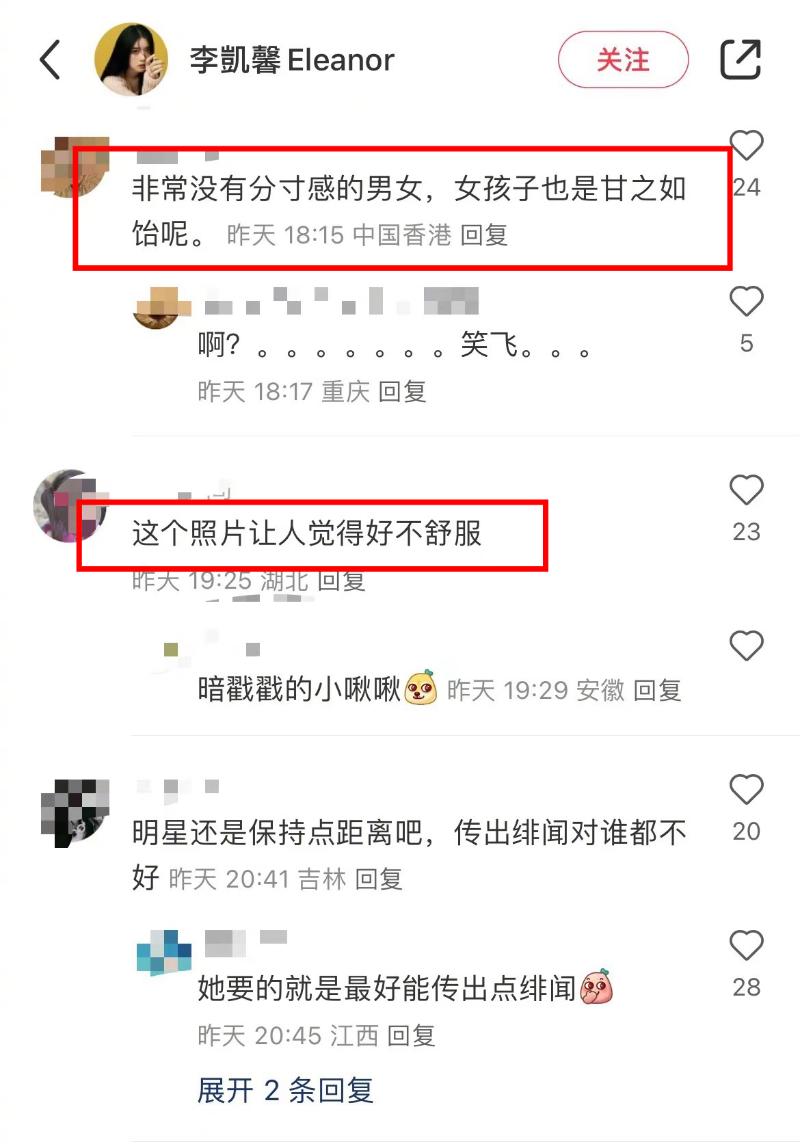This screenshot has height=1144, width=800.
Task: Expand replies via 展开 2 条回复
Action: (x=285, y=1091)
